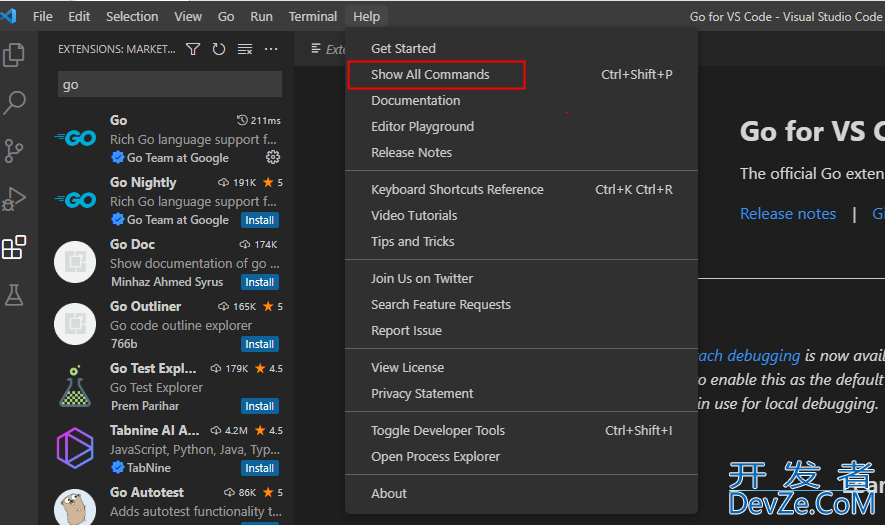This screenshot has width=885, height=525.
Task: Select the Go extension logo
Action: (75, 138)
